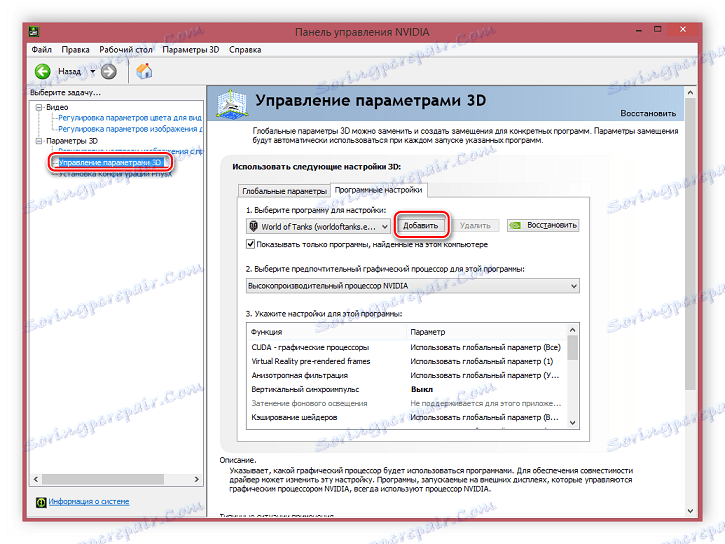Click the Добавить button

tap(420, 226)
